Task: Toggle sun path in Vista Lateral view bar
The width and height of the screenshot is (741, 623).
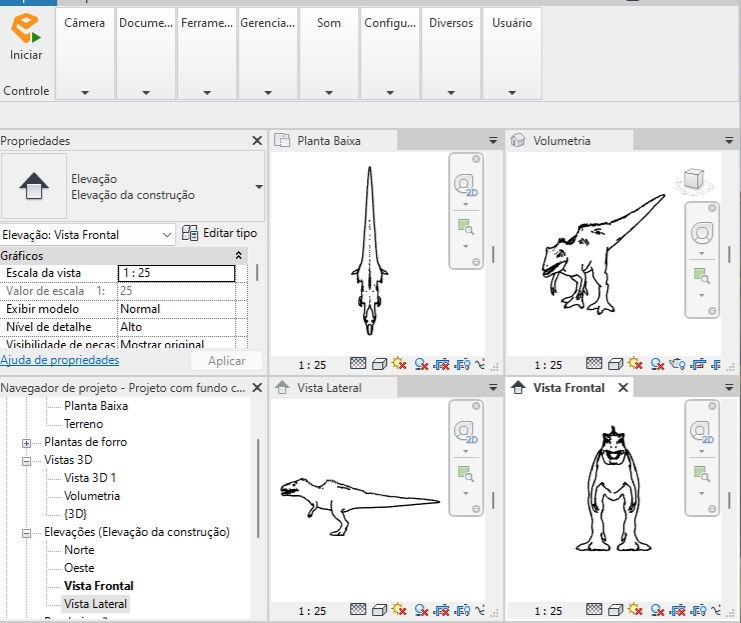Action: click(399, 609)
